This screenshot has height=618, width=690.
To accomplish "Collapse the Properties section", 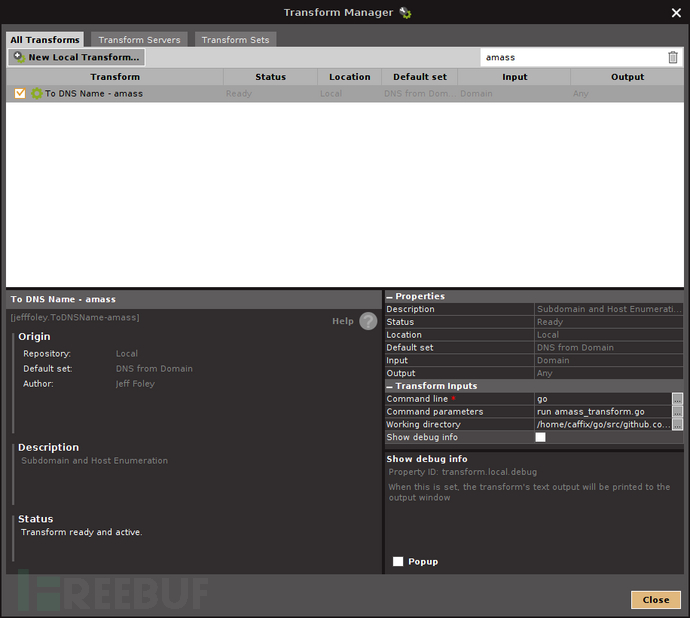I will (389, 297).
